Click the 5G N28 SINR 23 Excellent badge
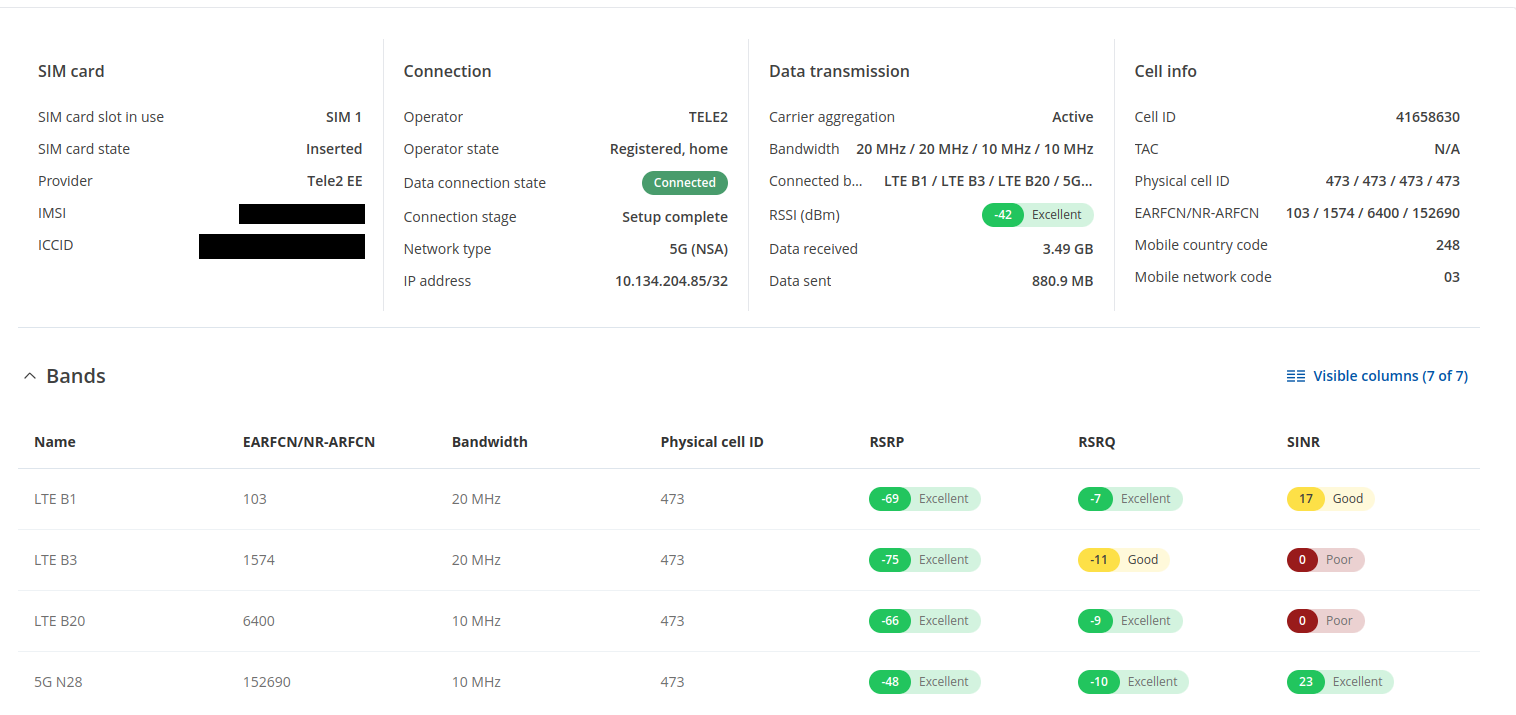This screenshot has height=715, width=1516. [x=1340, y=682]
